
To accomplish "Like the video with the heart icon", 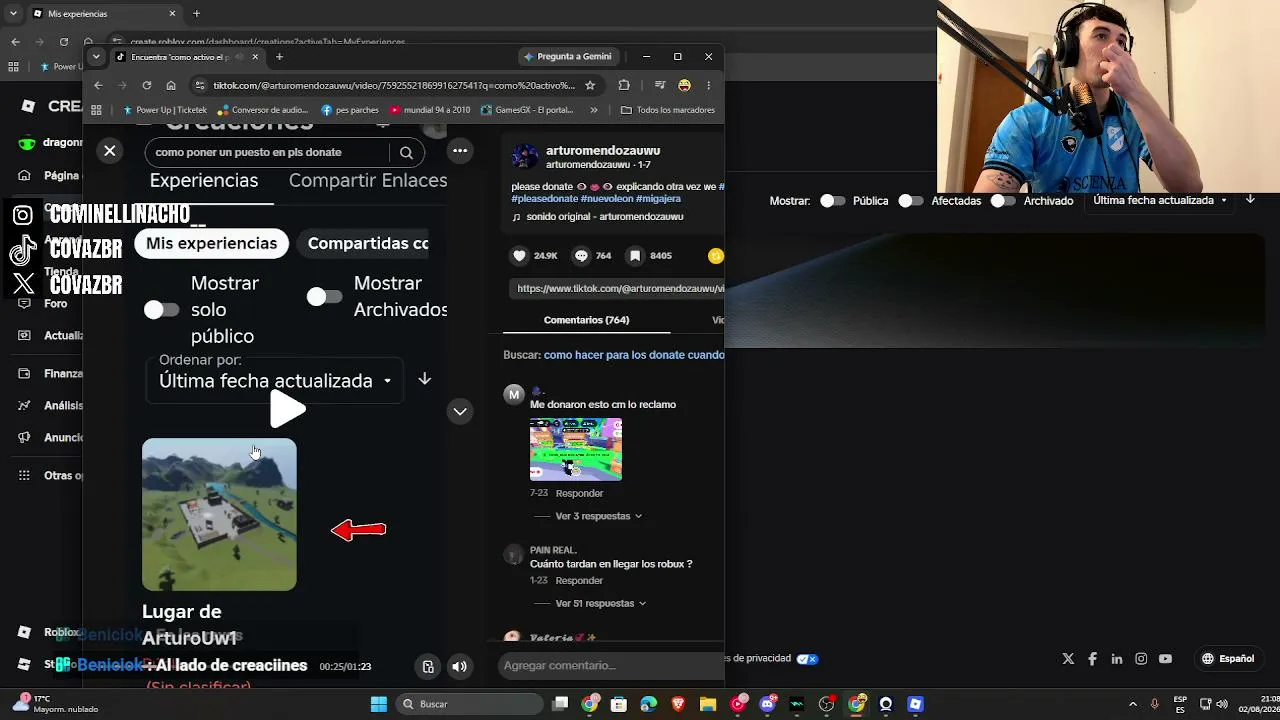I will point(519,256).
